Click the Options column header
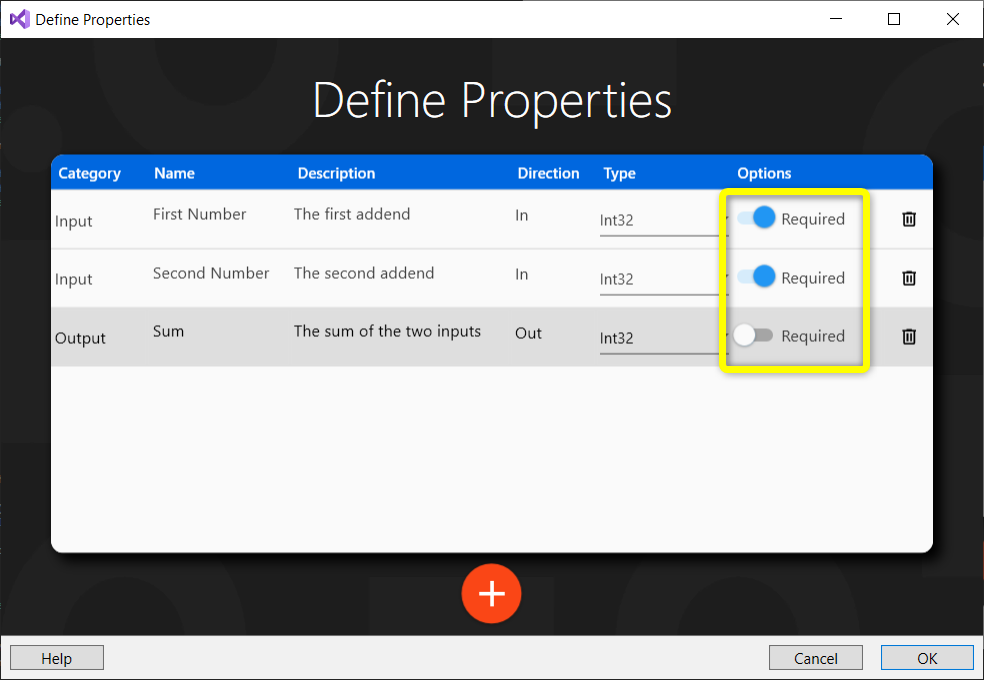984x680 pixels. coord(764,172)
